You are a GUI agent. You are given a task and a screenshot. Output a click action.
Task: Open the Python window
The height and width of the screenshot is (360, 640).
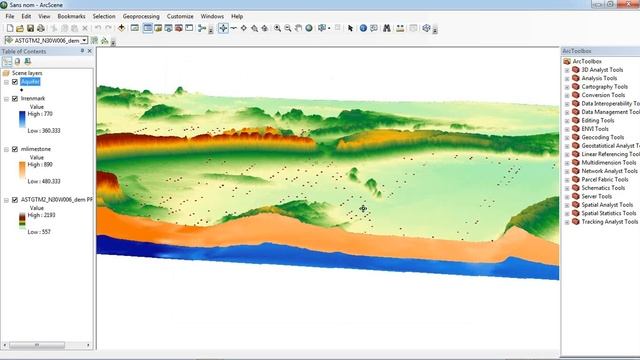[189, 28]
